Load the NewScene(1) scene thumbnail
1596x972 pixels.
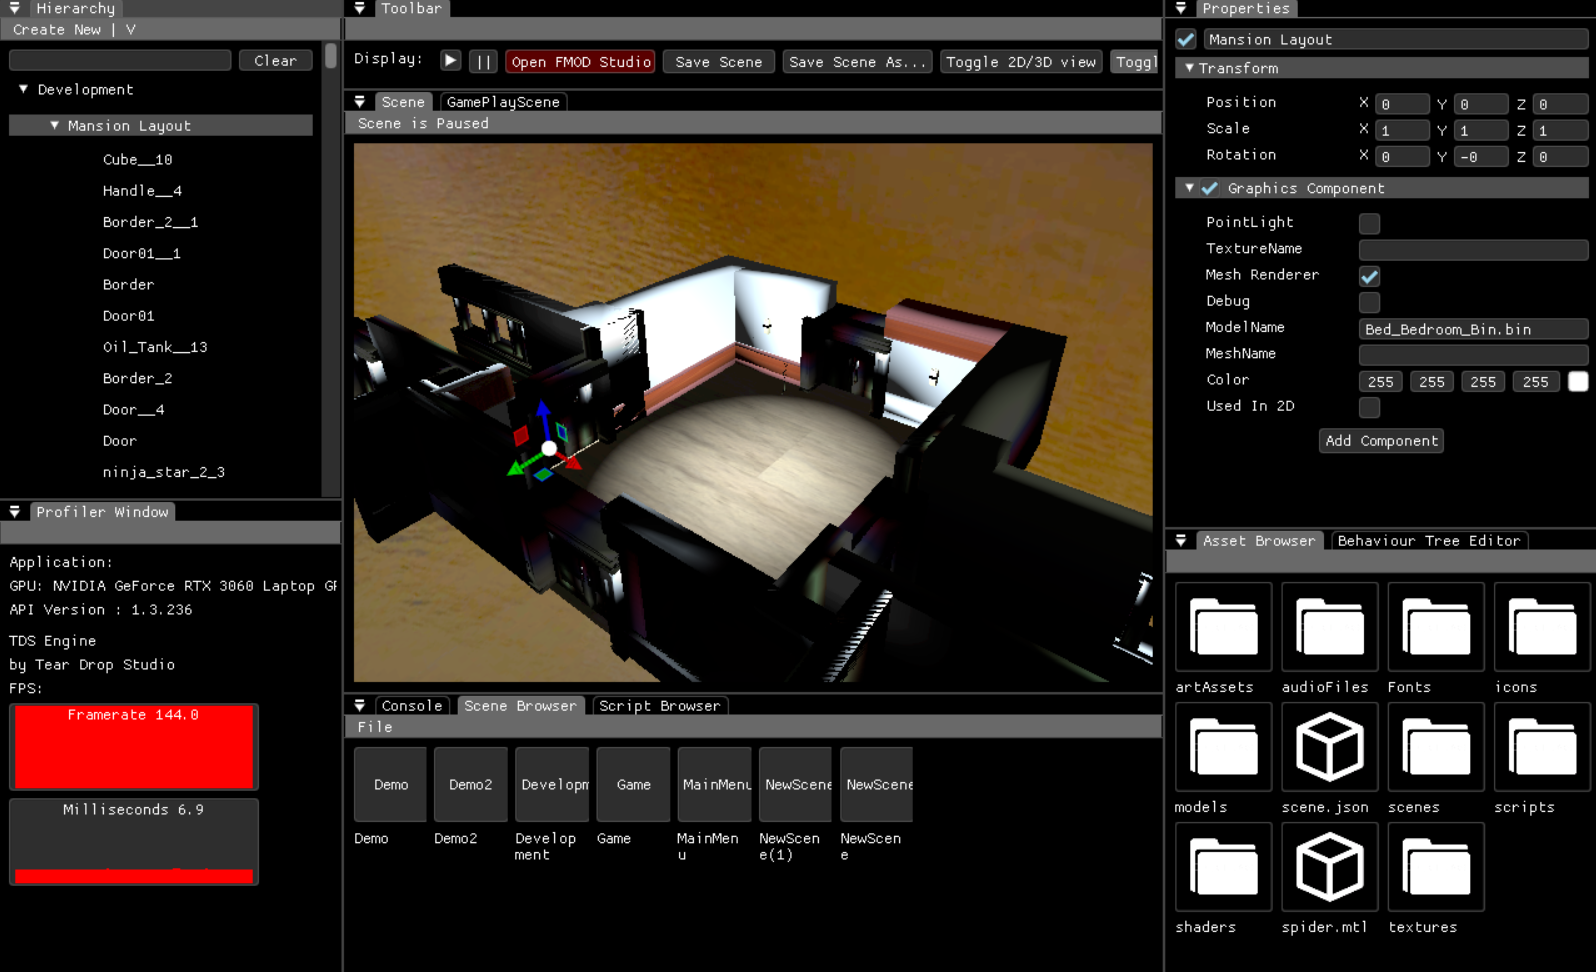point(795,784)
